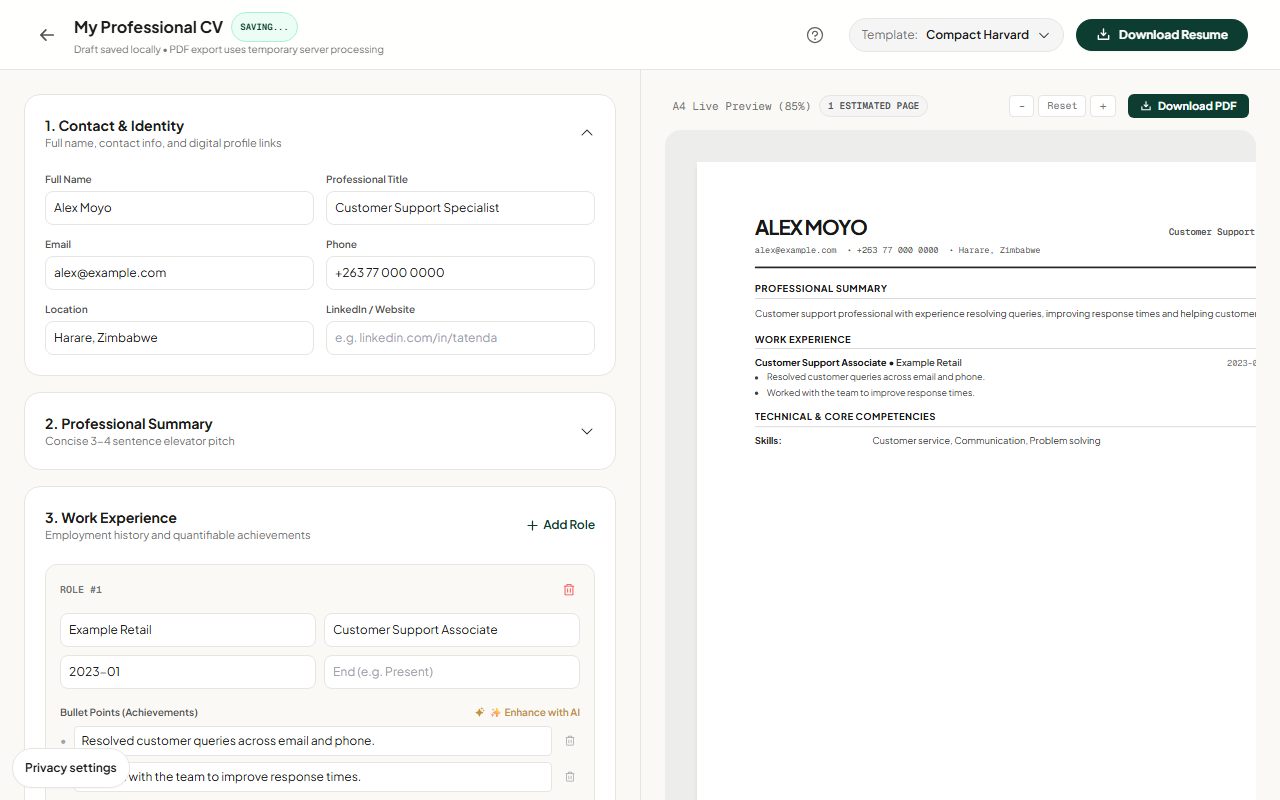The height and width of the screenshot is (800, 1280).
Task: Zoom in preview with plus button
Action: point(1103,106)
